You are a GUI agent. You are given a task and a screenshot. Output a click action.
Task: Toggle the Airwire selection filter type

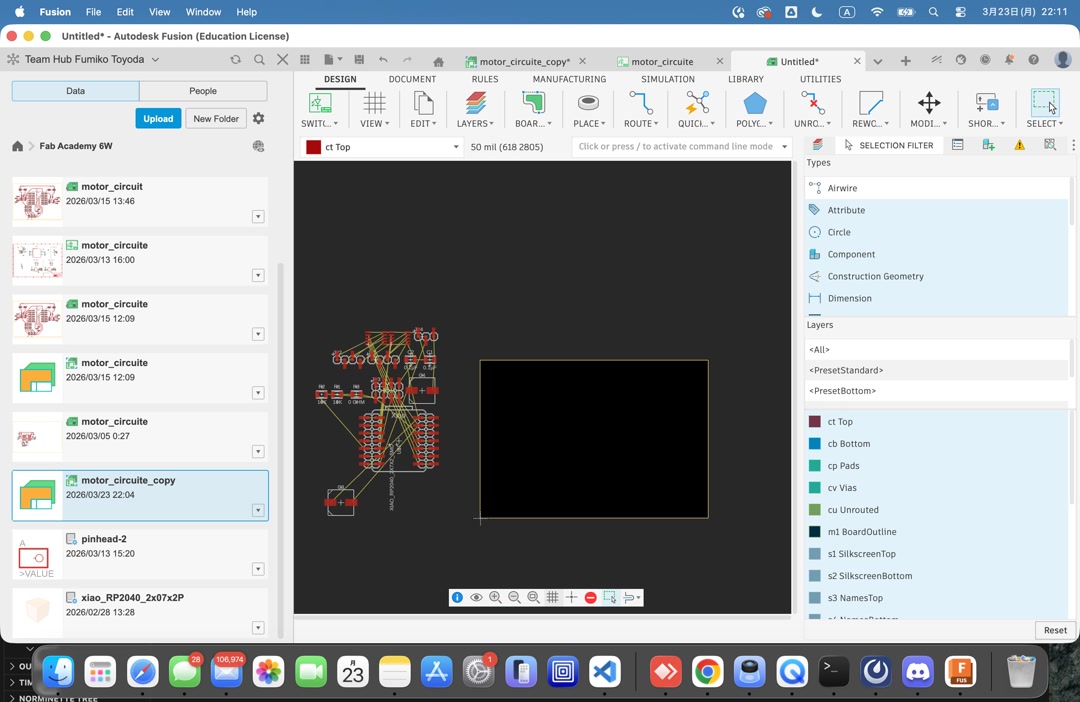point(842,188)
